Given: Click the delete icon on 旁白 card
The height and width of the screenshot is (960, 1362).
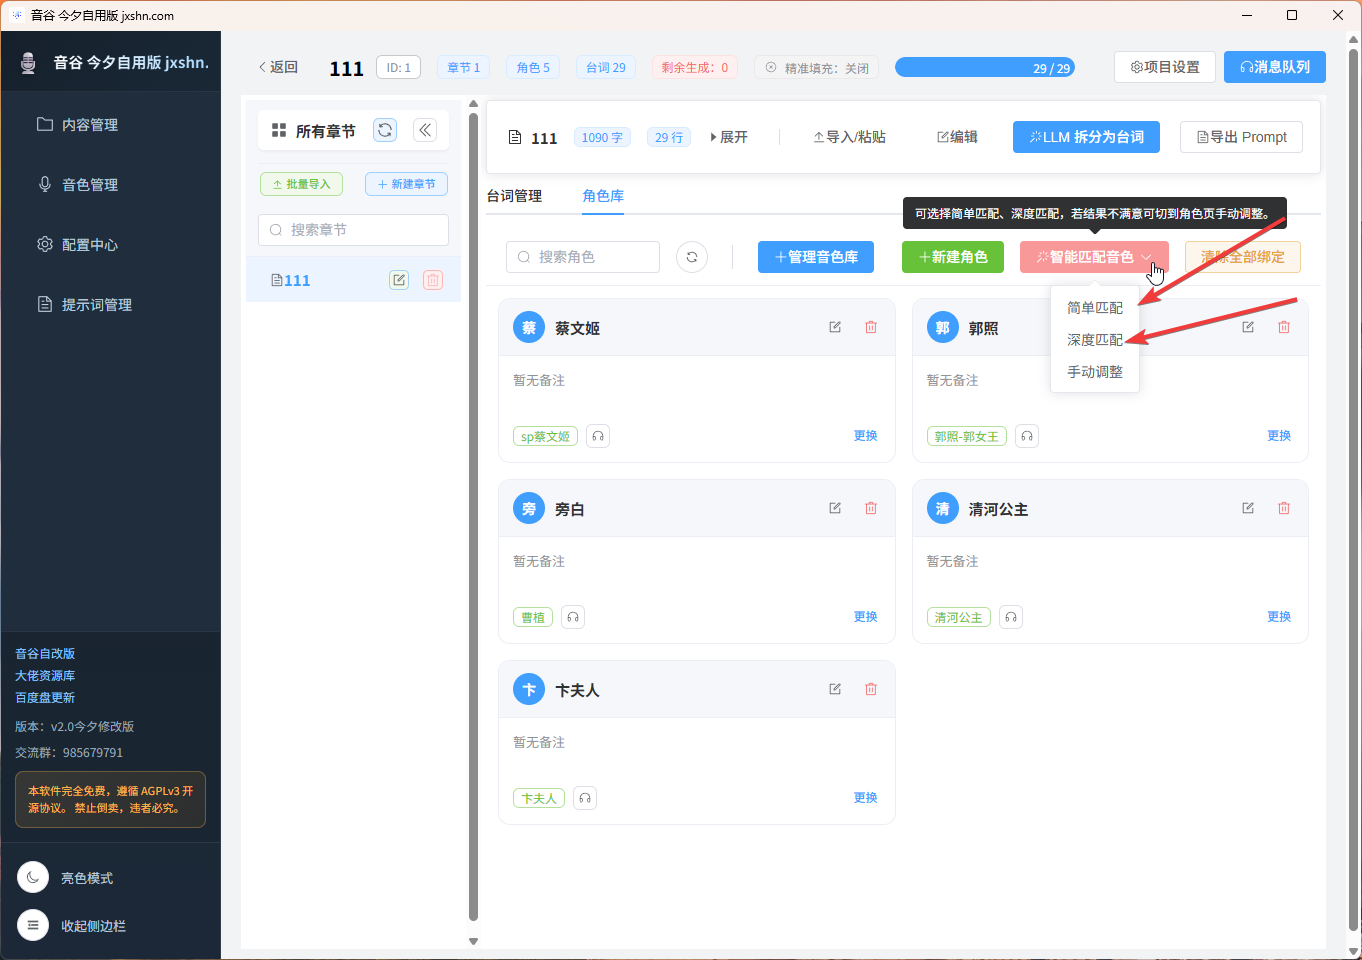Looking at the screenshot, I should coord(871,508).
